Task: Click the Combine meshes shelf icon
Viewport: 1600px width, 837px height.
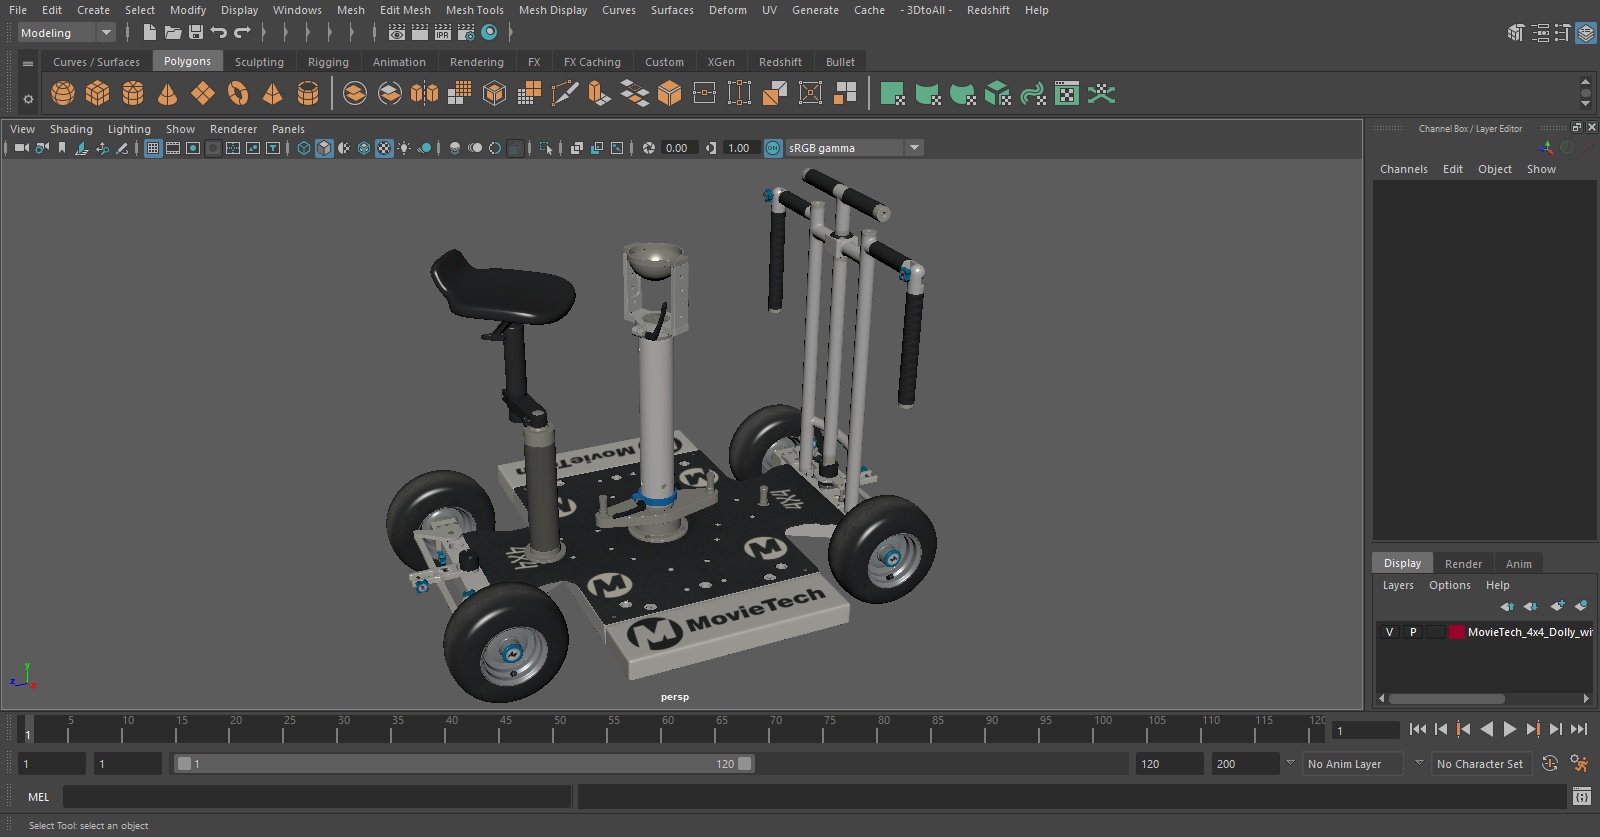Action: tap(355, 94)
